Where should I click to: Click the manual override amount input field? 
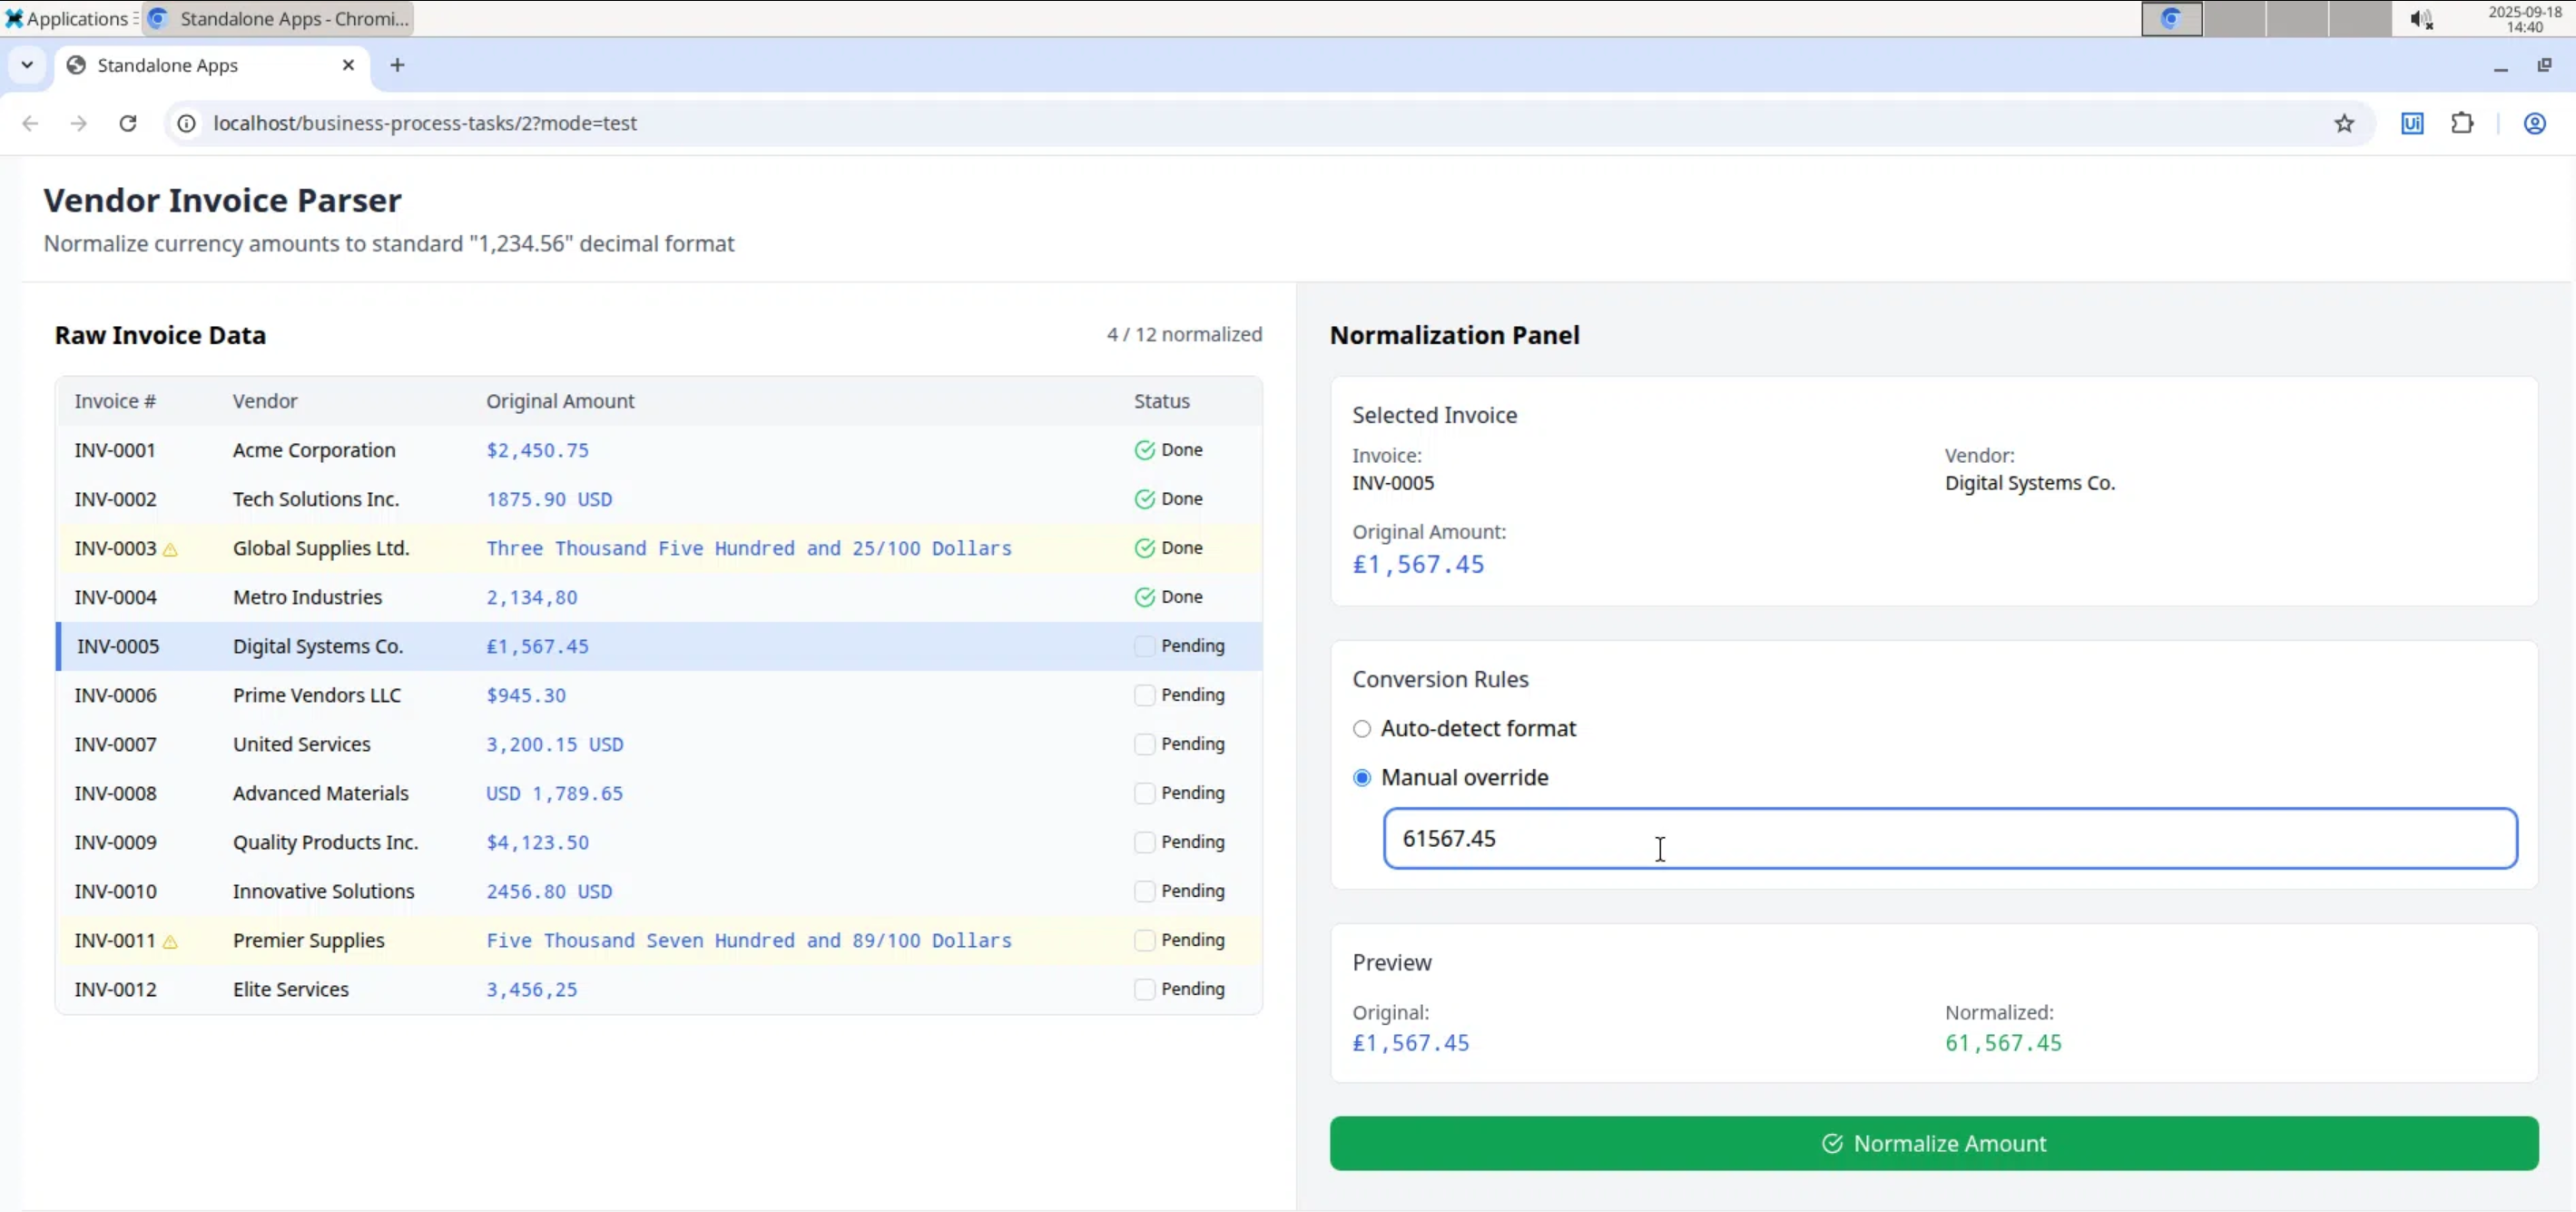[1950, 838]
